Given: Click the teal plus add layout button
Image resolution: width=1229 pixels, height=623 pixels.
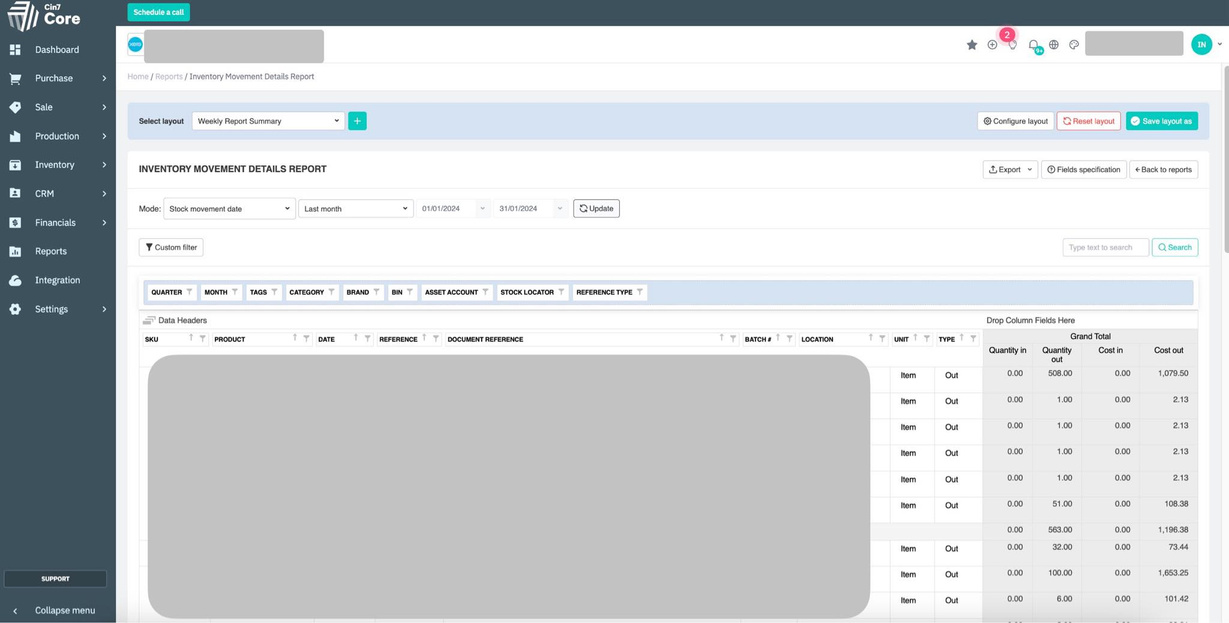Looking at the screenshot, I should tap(357, 121).
